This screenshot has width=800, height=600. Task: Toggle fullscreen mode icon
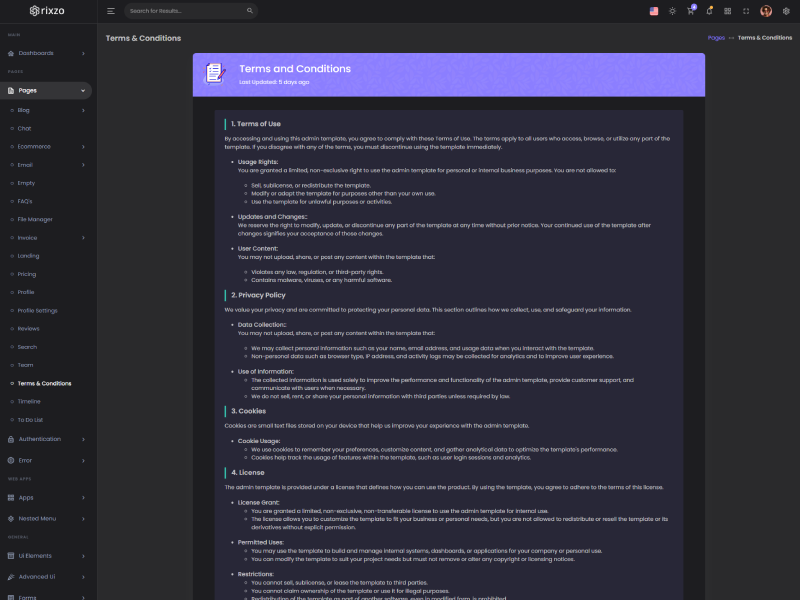747,11
